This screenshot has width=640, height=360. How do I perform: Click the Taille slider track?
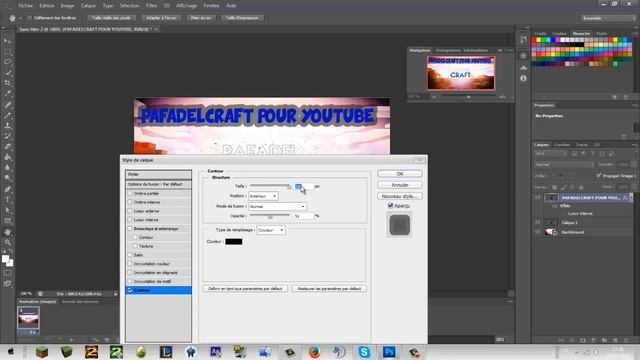coord(270,186)
